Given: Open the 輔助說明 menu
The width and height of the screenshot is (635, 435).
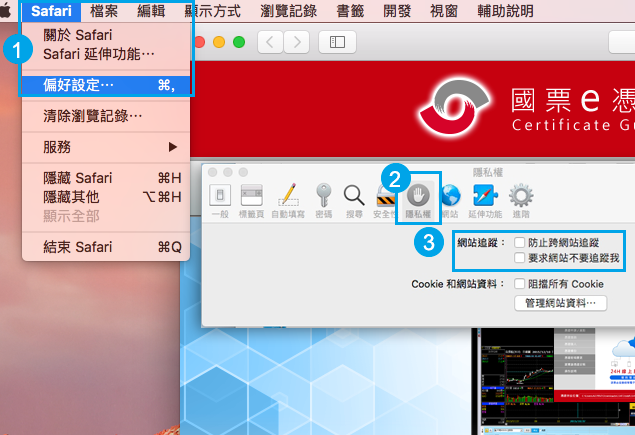Looking at the screenshot, I should tap(505, 11).
